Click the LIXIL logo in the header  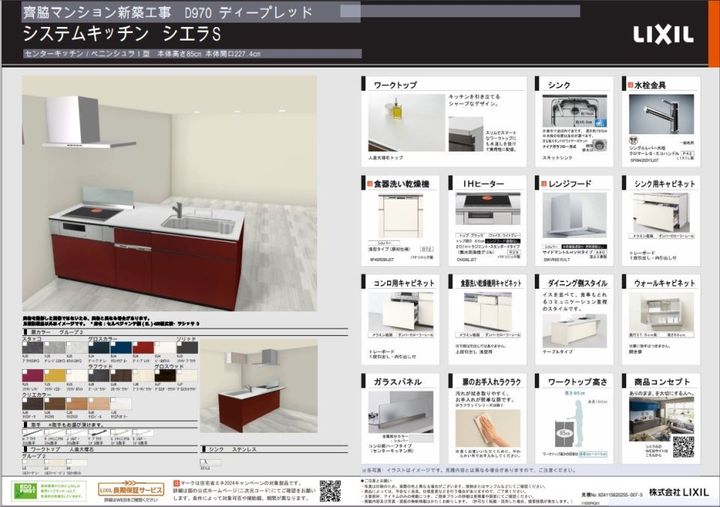point(662,35)
